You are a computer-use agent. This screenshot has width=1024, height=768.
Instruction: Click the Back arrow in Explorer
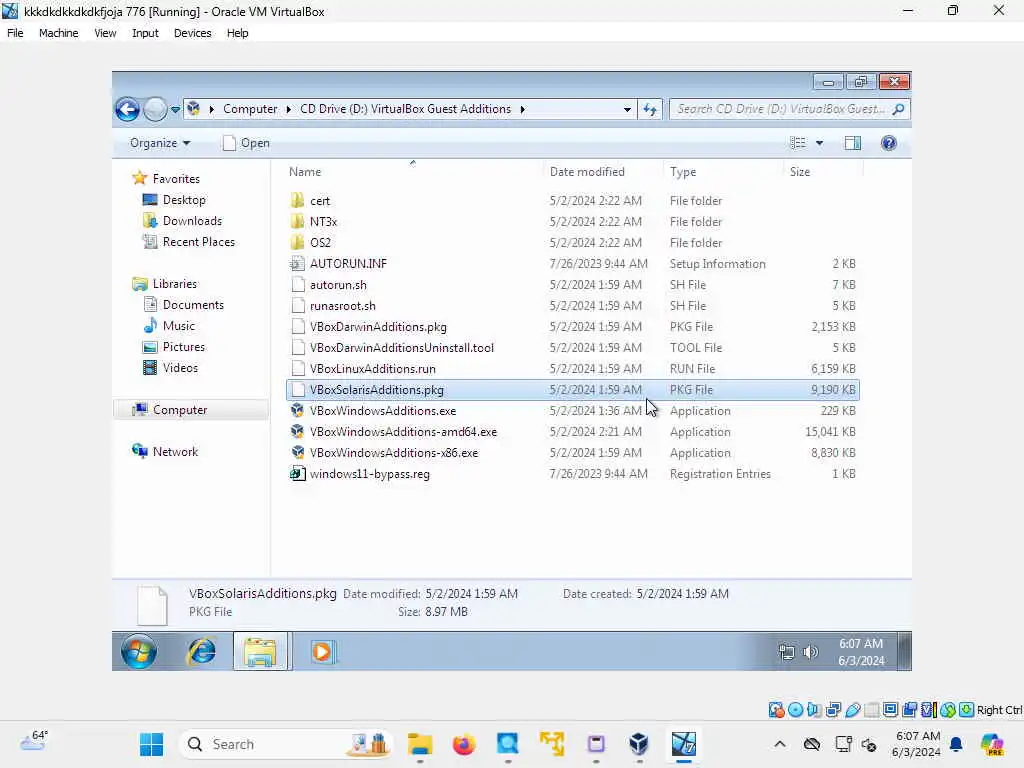pyautogui.click(x=127, y=109)
